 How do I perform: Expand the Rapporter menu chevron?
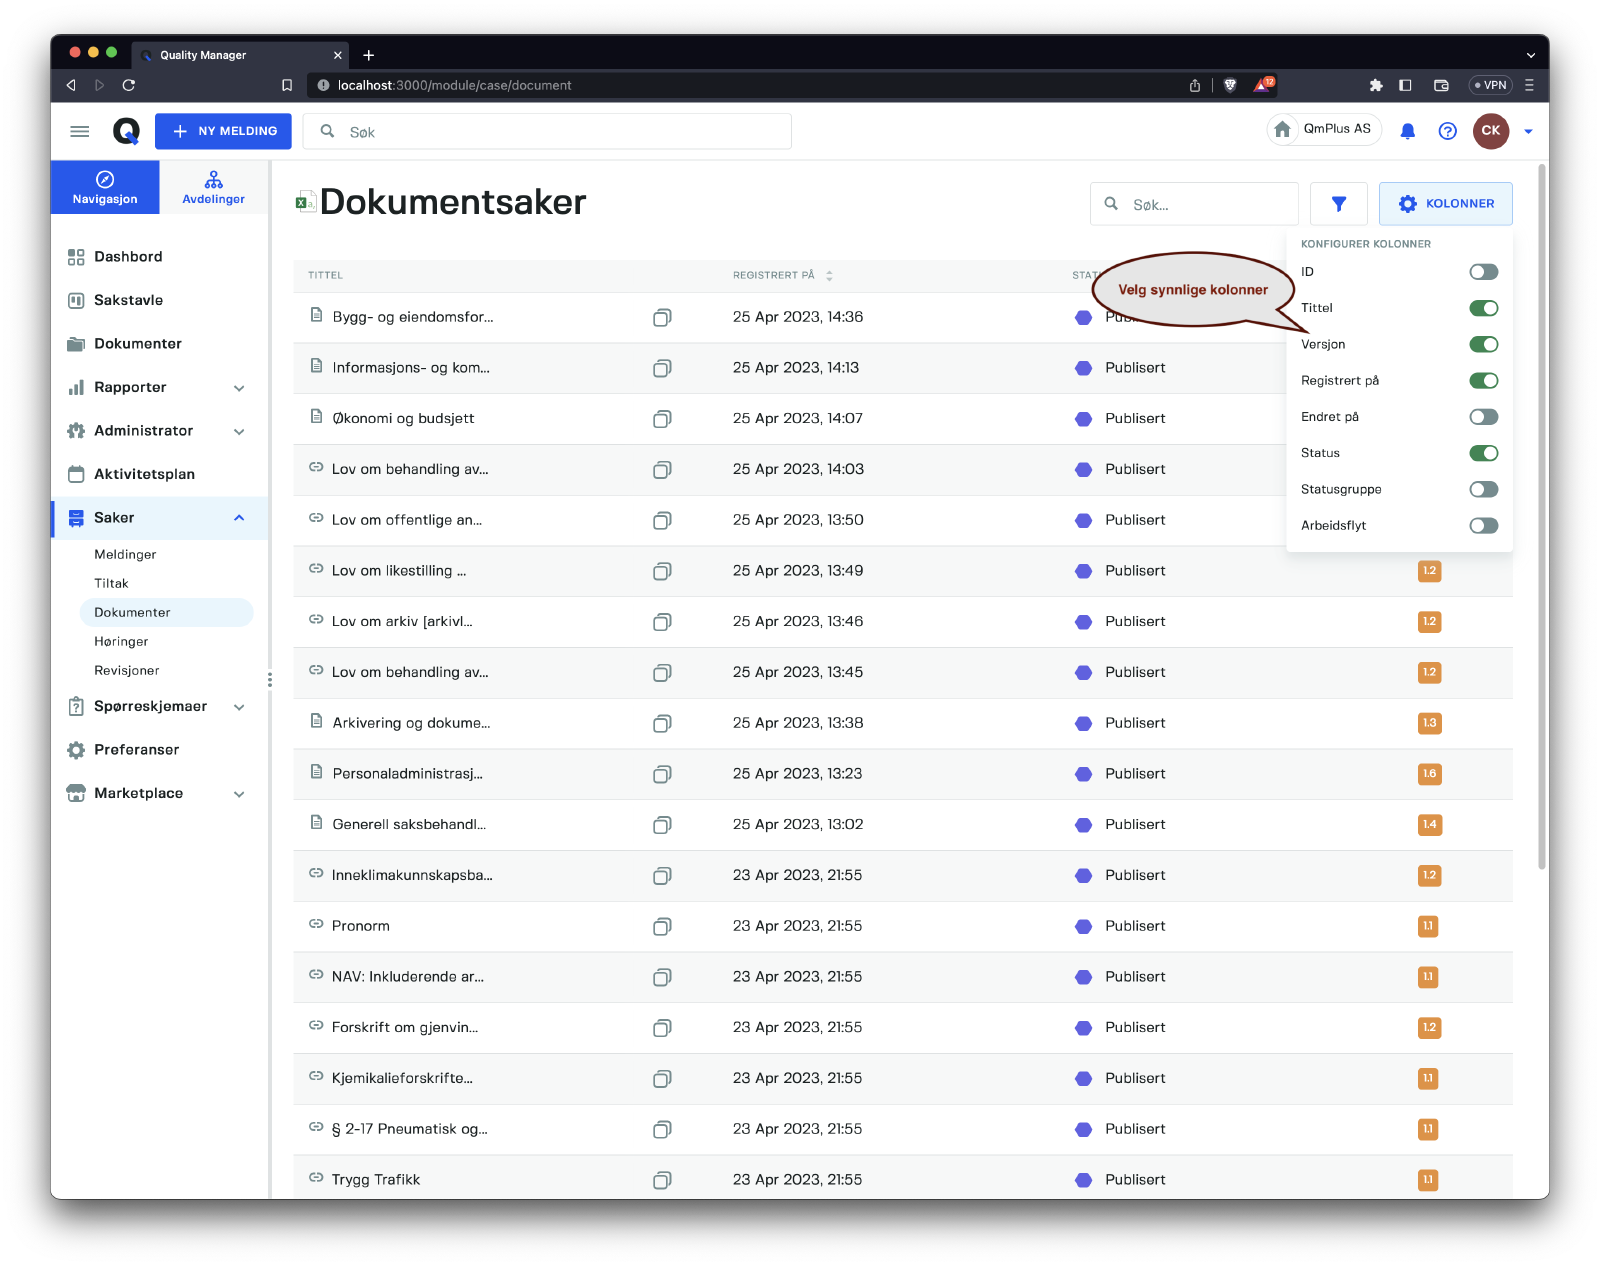[239, 388]
